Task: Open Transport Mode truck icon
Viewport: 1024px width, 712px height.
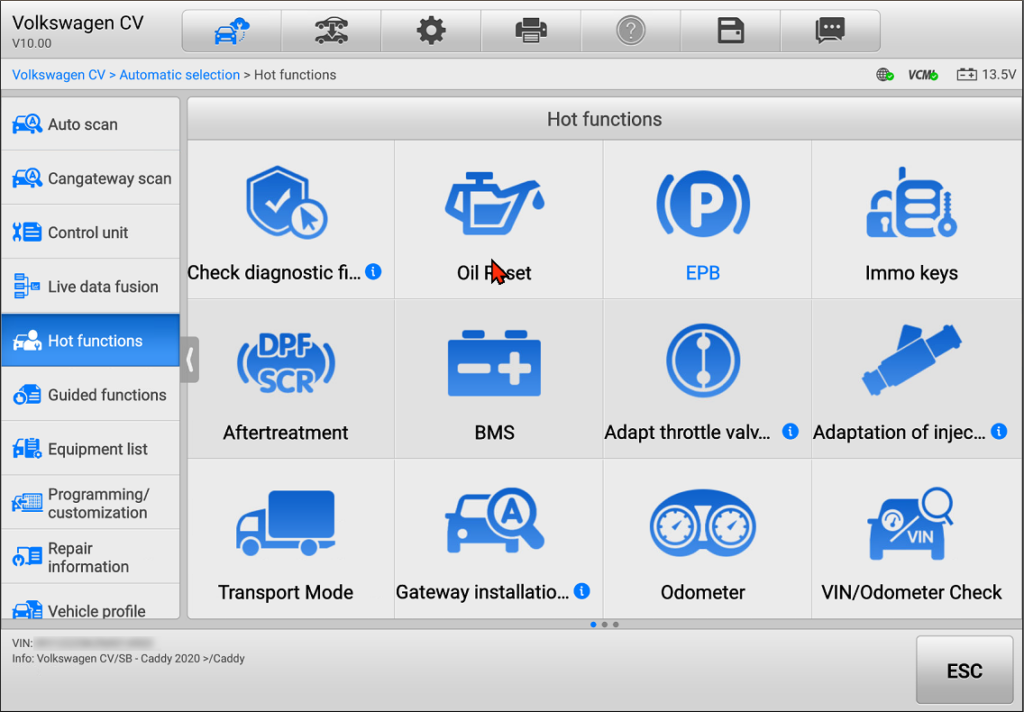Action: coord(286,523)
